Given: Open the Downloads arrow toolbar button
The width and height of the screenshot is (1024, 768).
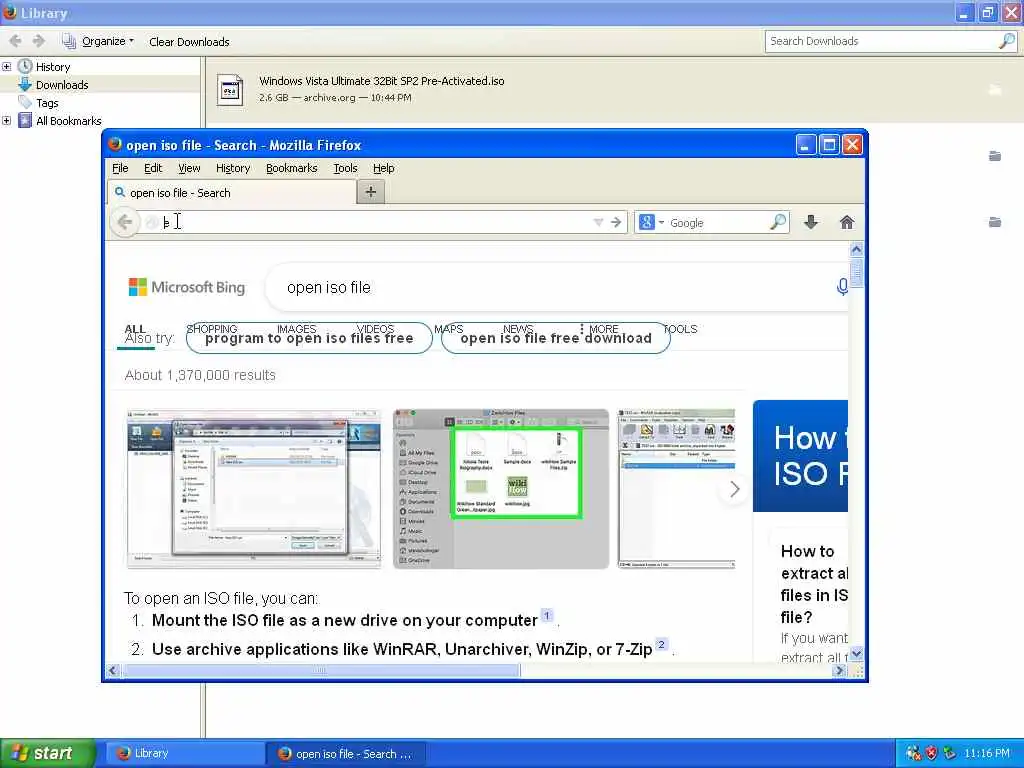Looking at the screenshot, I should 811,222.
